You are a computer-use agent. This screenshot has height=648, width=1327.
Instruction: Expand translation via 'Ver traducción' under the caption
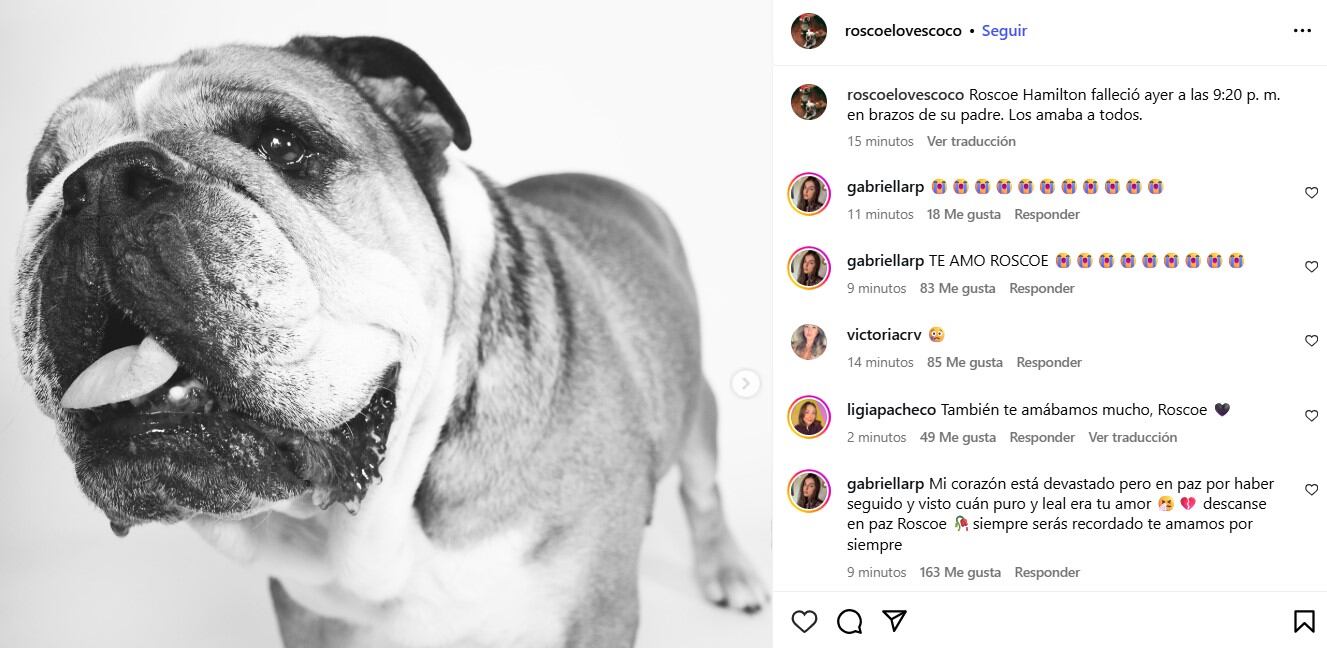[x=971, y=141]
